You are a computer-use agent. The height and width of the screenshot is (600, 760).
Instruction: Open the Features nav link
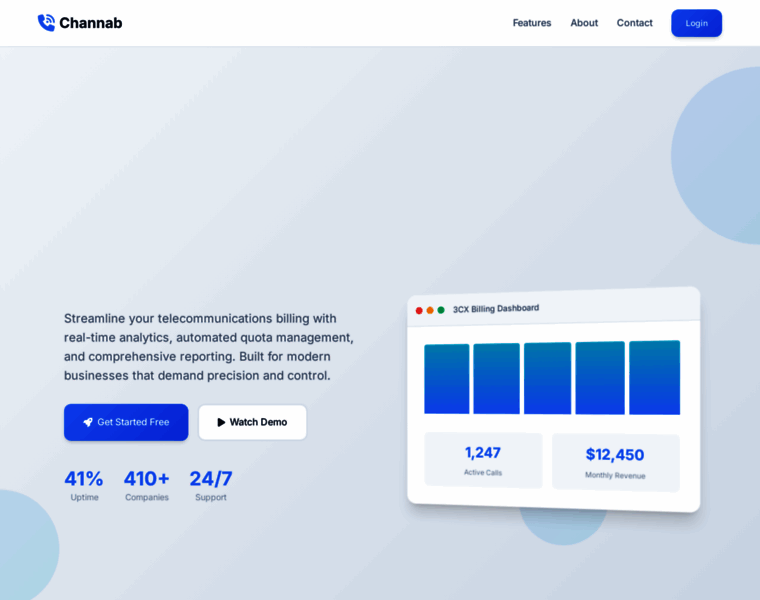[x=532, y=23]
